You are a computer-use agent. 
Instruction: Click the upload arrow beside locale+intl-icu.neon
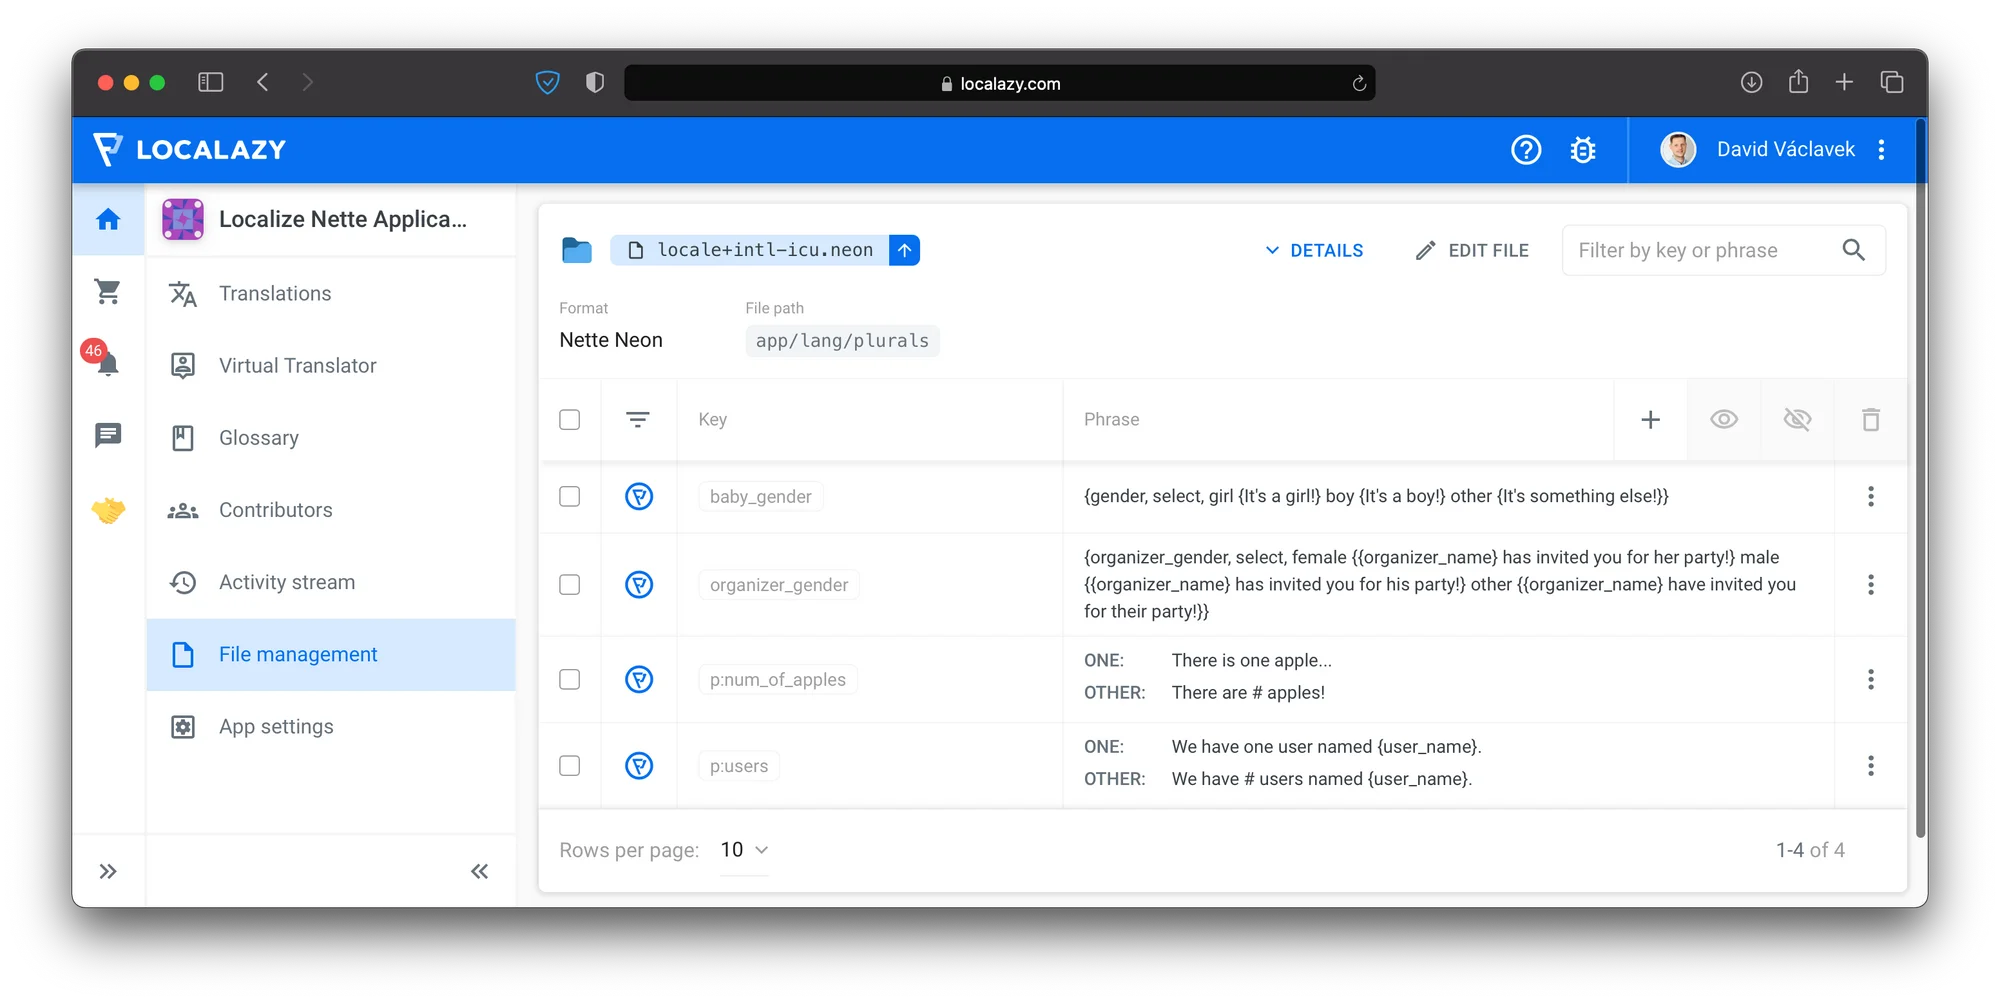904,250
